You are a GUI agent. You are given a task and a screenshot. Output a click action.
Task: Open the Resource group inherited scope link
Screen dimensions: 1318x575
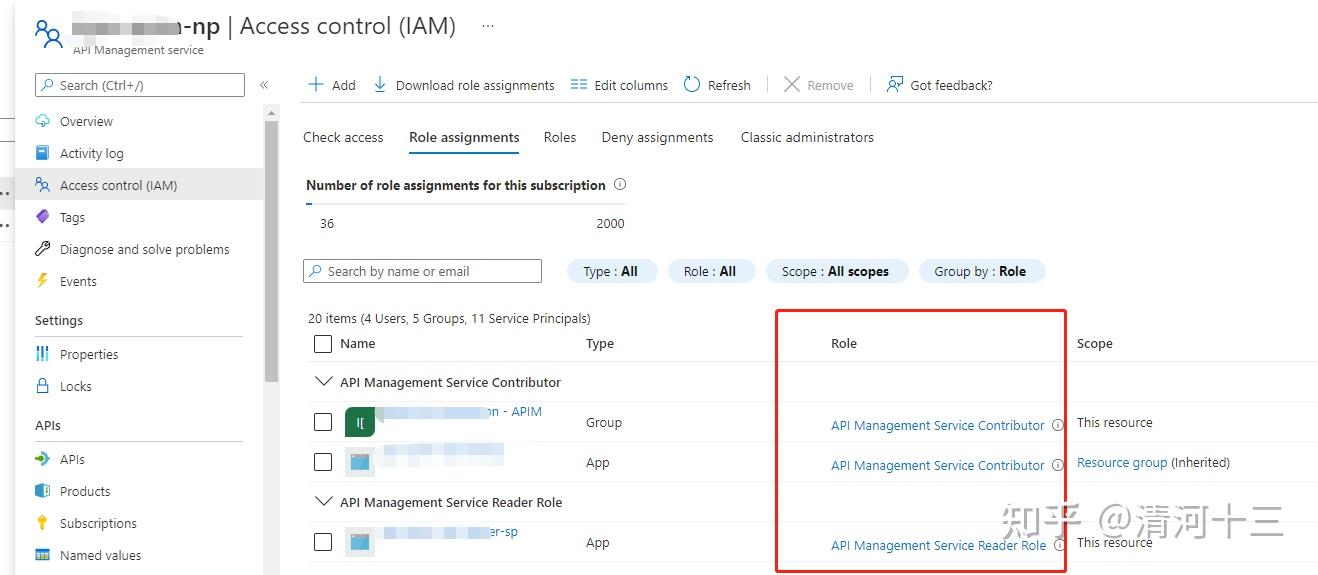tap(1122, 462)
